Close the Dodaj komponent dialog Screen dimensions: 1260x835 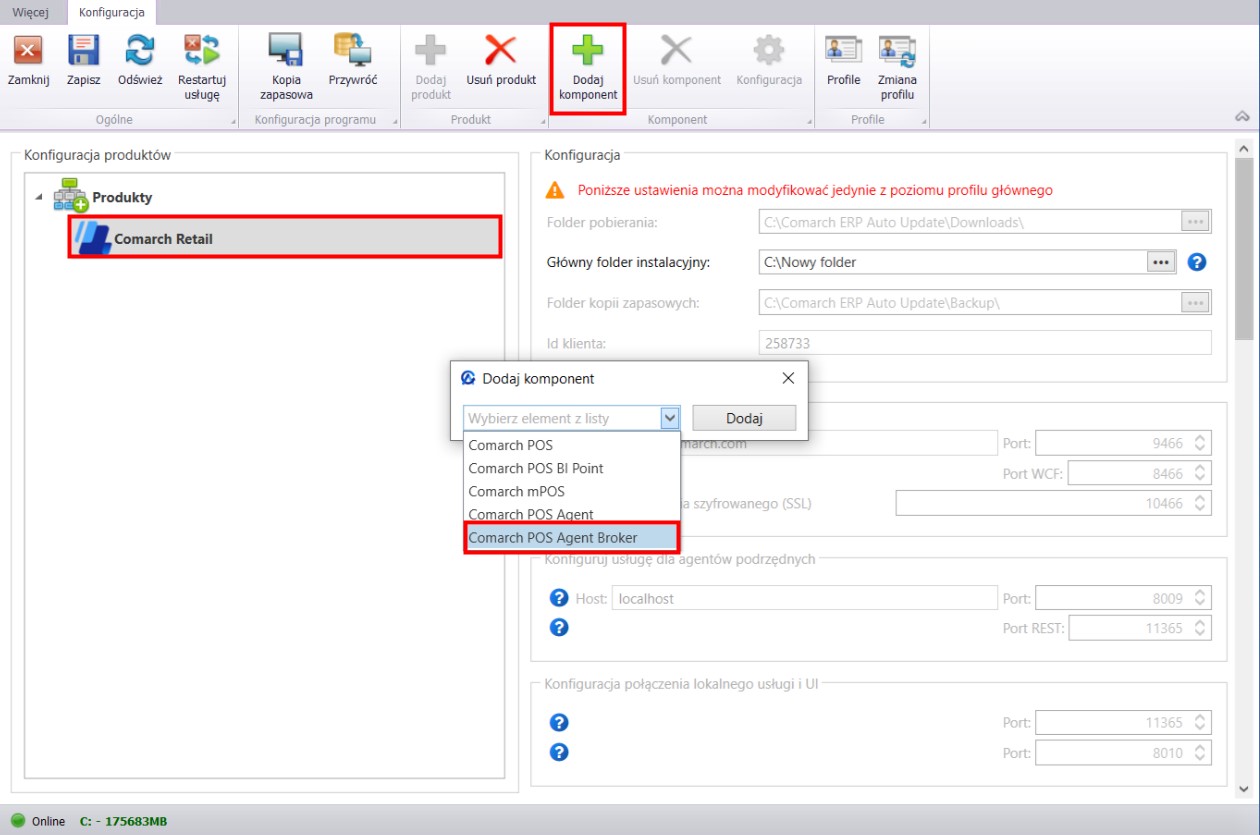click(x=788, y=378)
